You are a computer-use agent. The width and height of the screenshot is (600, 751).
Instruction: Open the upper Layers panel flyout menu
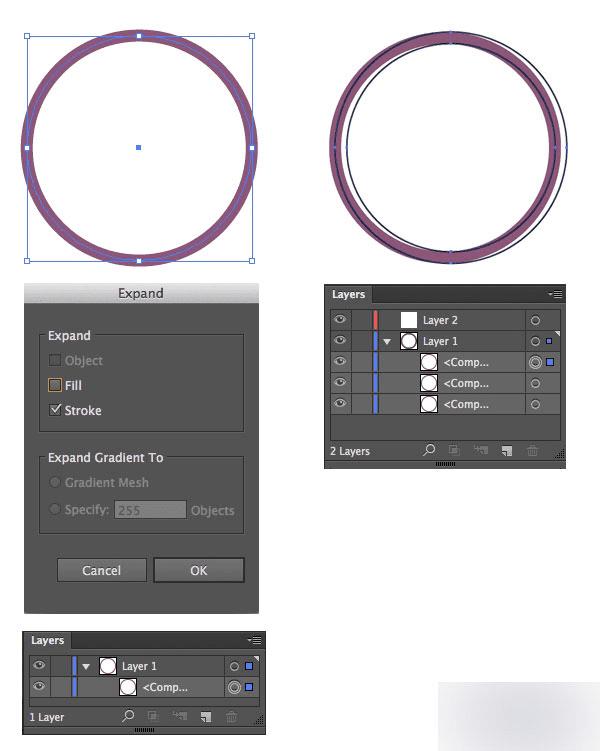tap(556, 295)
